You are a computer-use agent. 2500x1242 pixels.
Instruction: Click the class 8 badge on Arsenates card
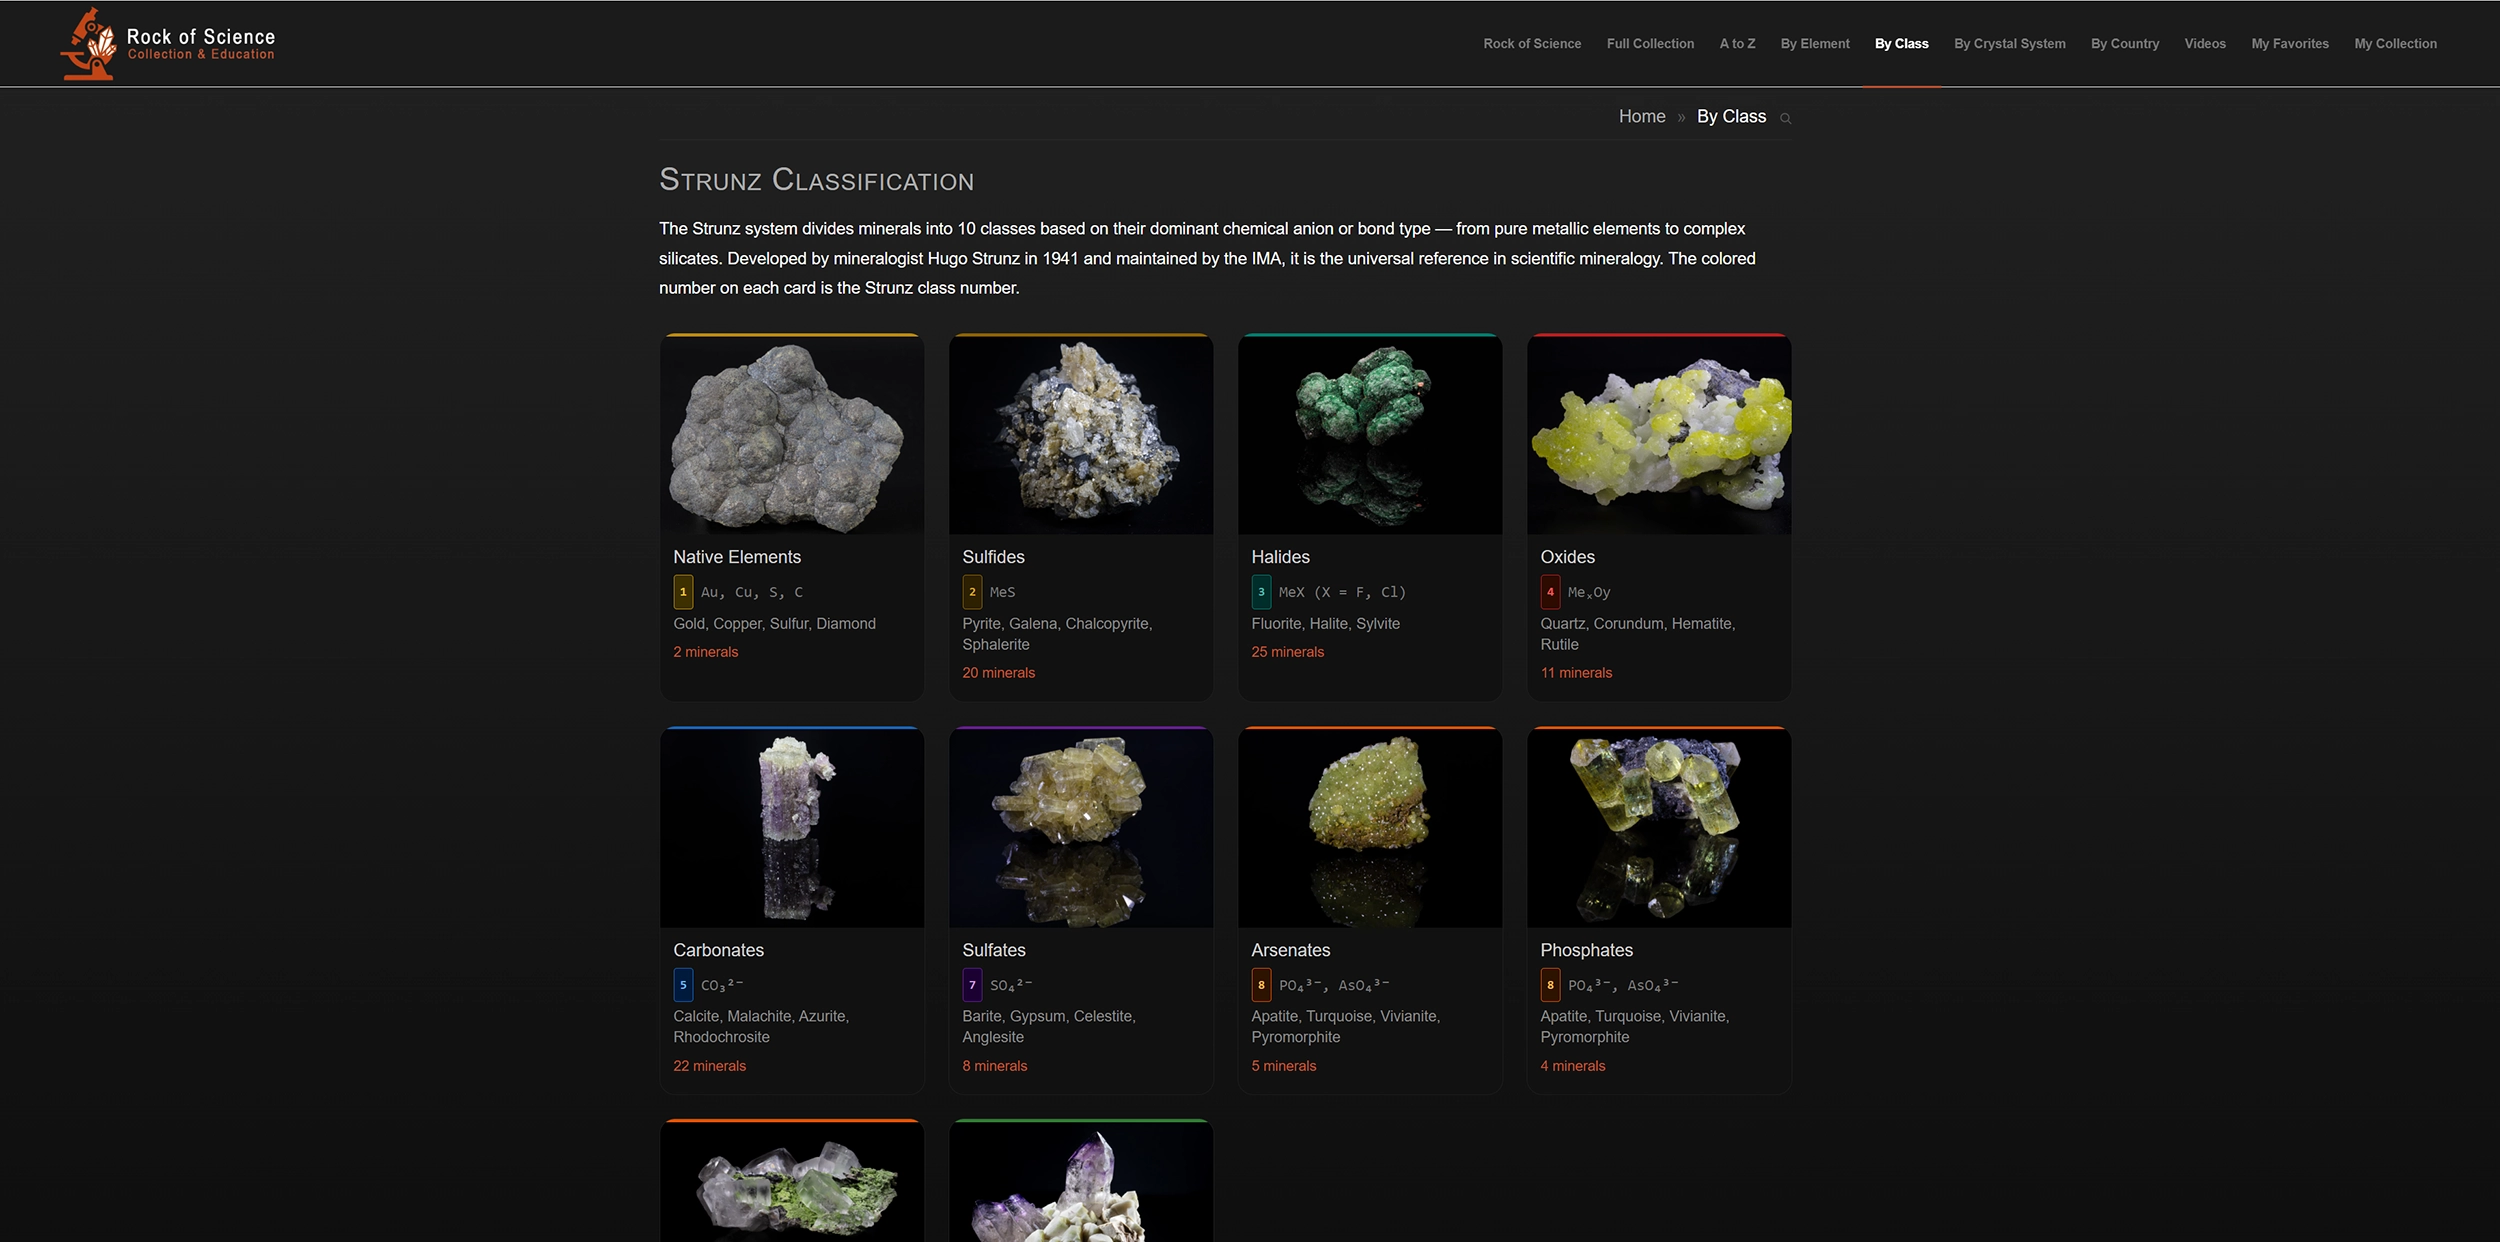click(1261, 985)
